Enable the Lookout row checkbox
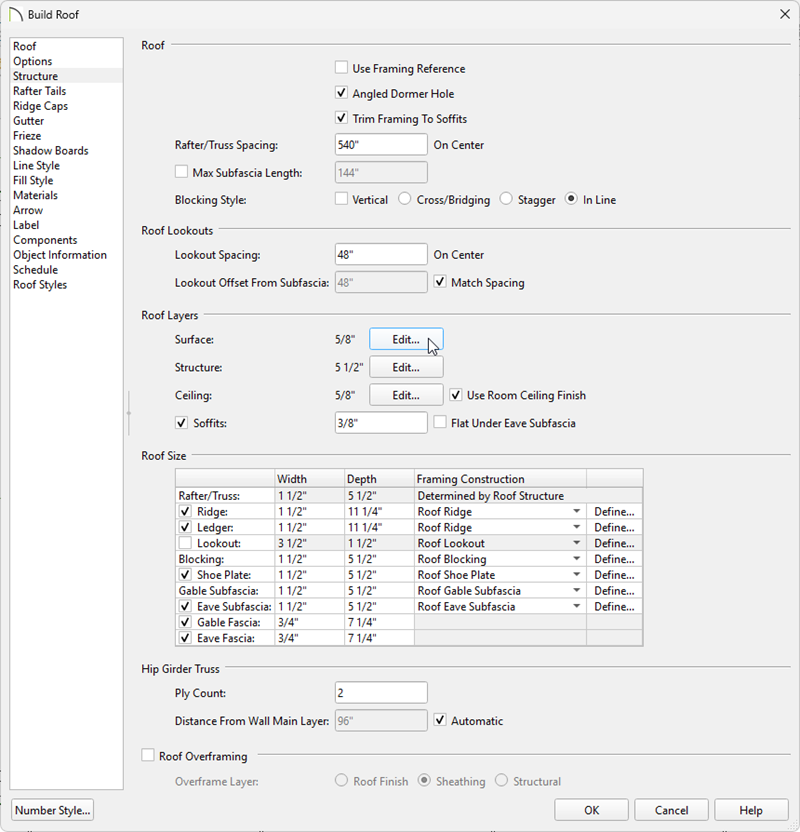This screenshot has width=800, height=832. pyautogui.click(x=185, y=543)
